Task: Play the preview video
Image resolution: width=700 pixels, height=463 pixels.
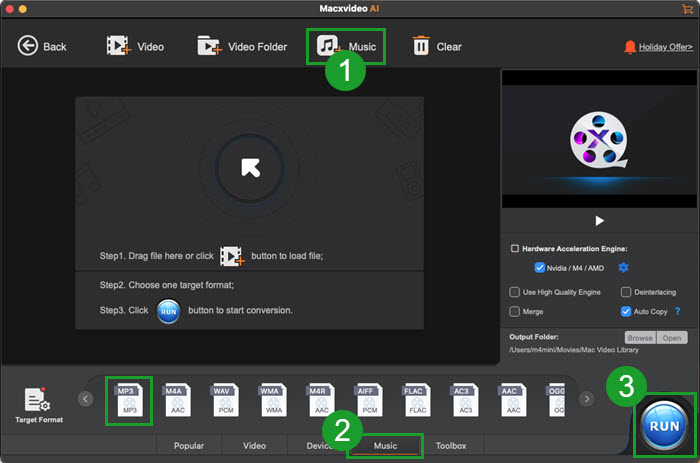Action: [600, 221]
